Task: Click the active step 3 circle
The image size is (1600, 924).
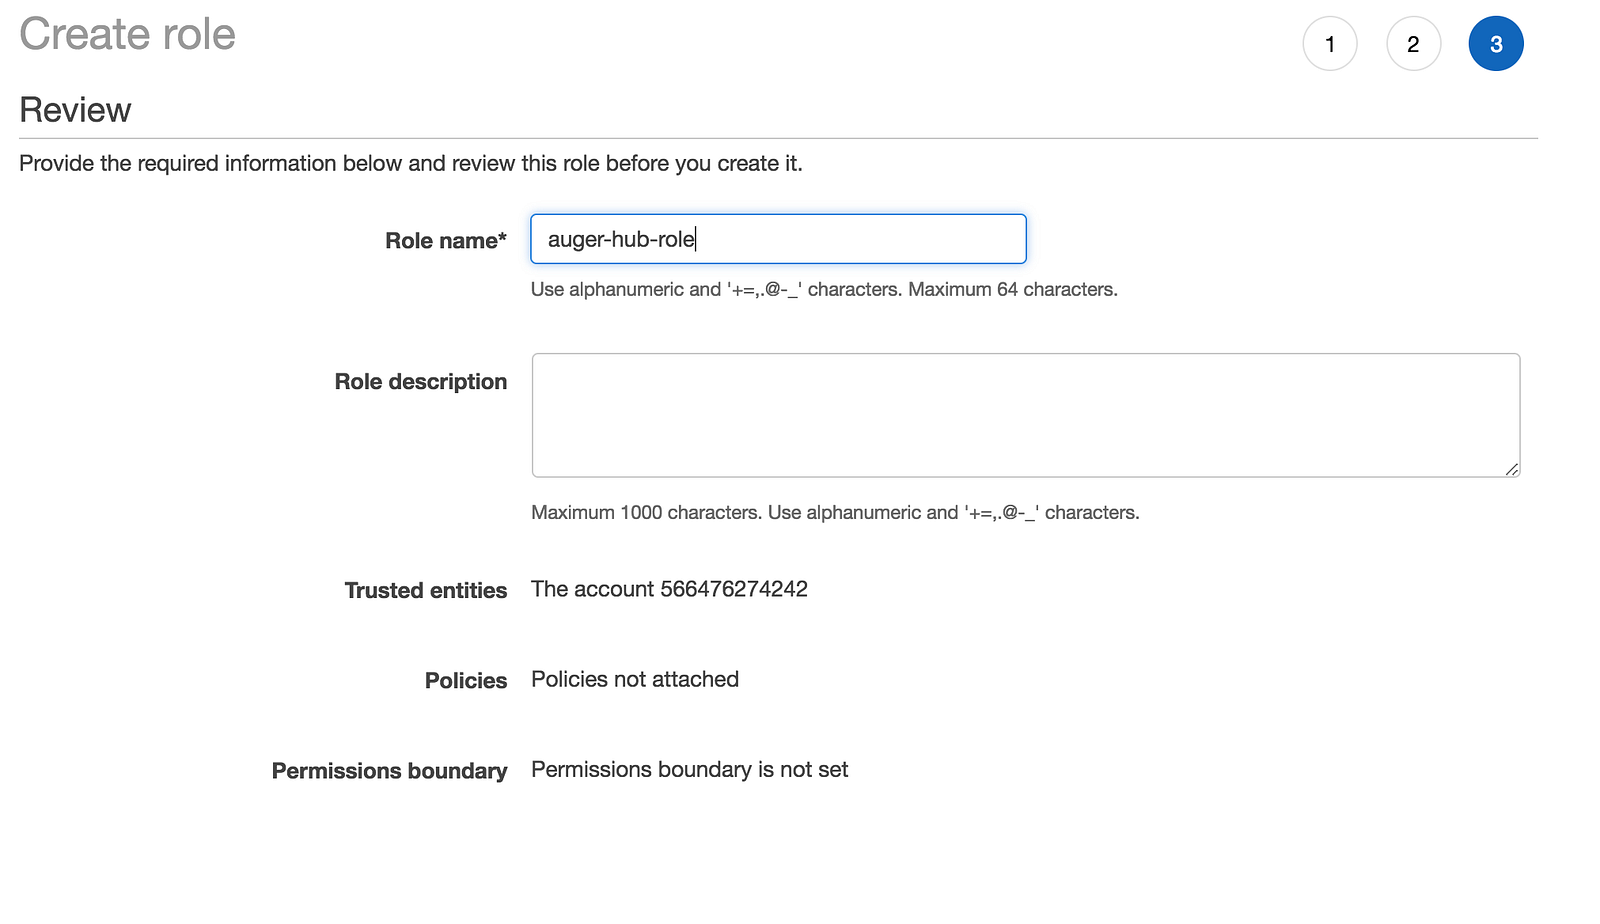Action: pos(1496,44)
